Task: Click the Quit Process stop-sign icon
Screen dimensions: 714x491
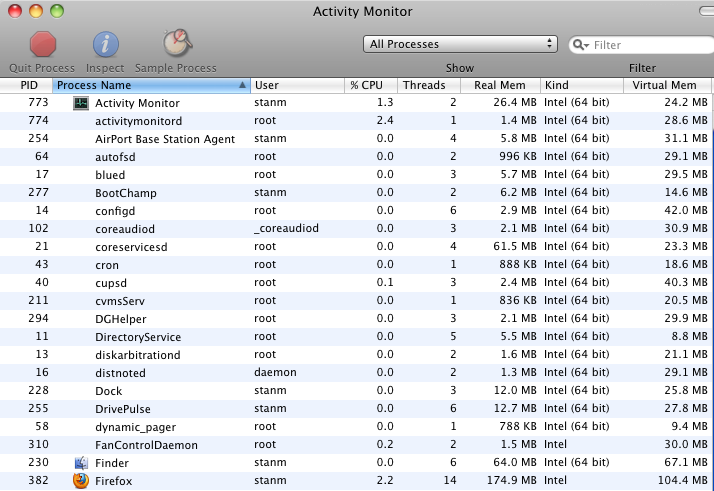Action: click(43, 44)
